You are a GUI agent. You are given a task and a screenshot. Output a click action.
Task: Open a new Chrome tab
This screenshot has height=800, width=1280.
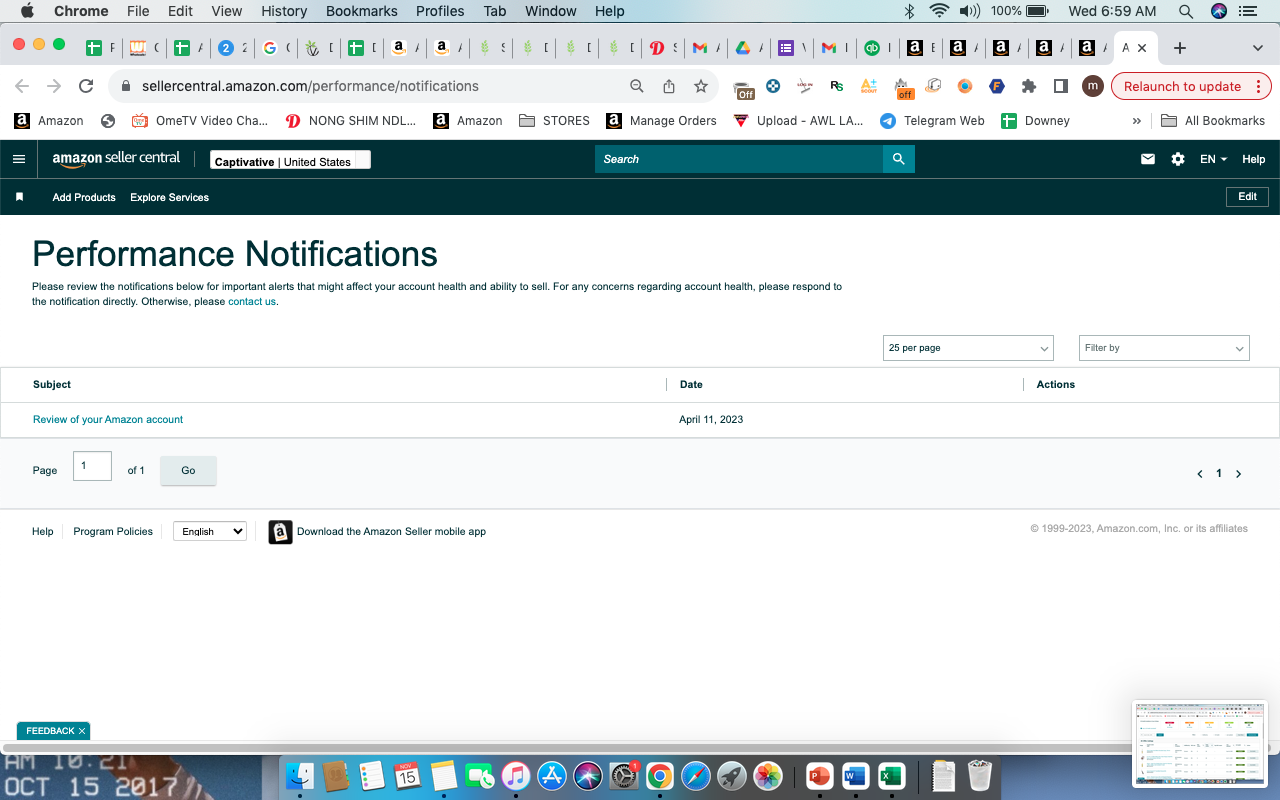[x=1180, y=48]
